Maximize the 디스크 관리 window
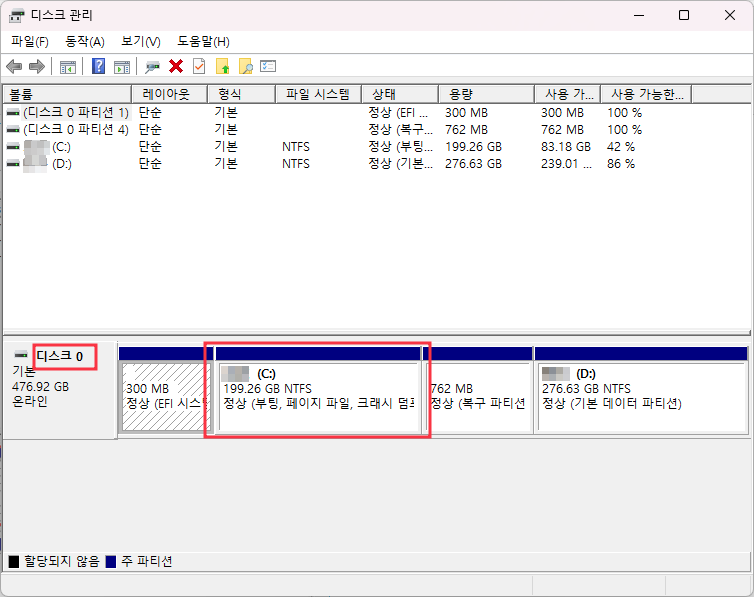The height and width of the screenshot is (597, 754). pyautogui.click(x=684, y=15)
